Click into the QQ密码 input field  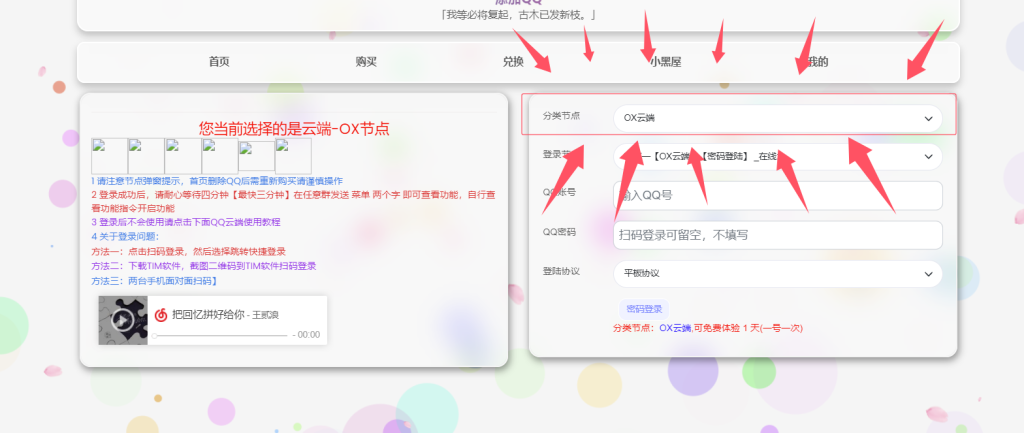tap(777, 235)
